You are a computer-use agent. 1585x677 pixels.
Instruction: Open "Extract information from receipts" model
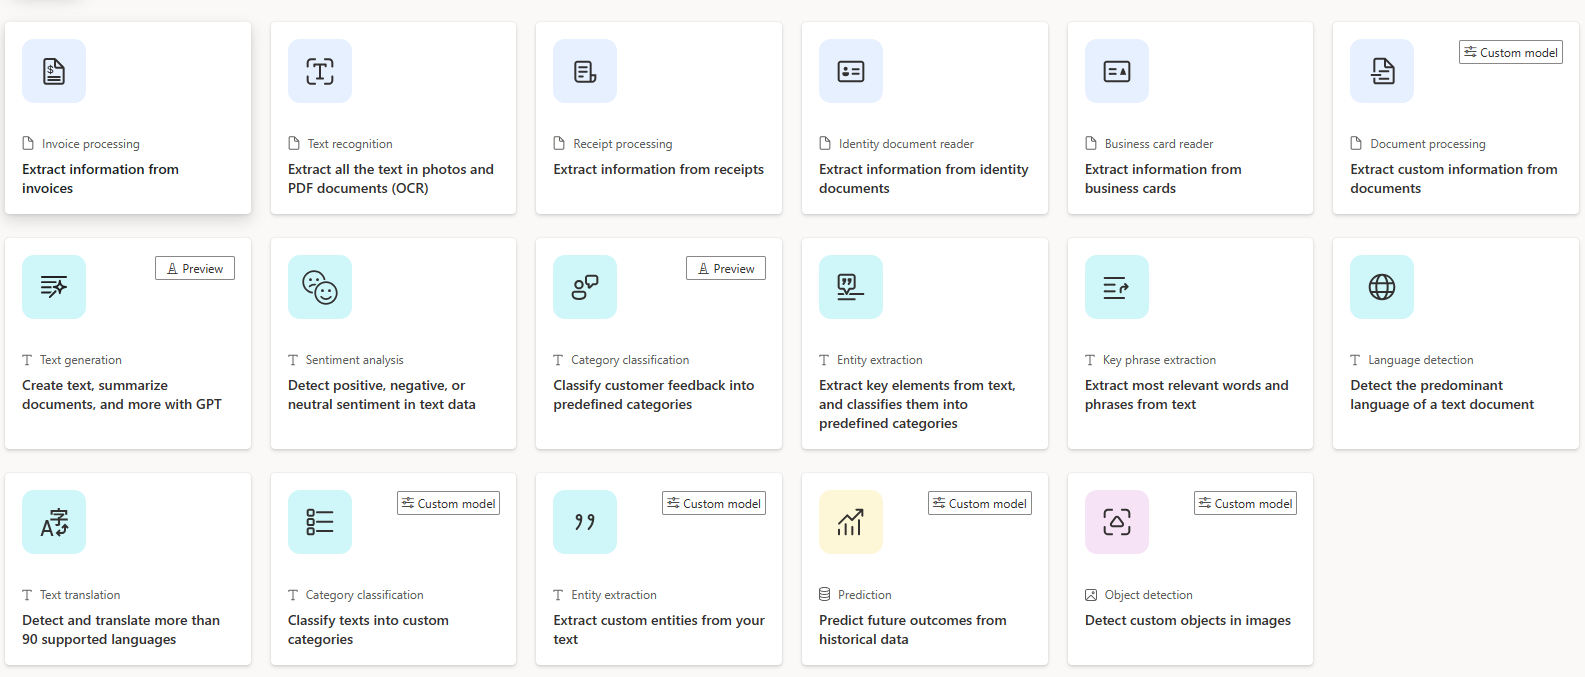click(658, 170)
